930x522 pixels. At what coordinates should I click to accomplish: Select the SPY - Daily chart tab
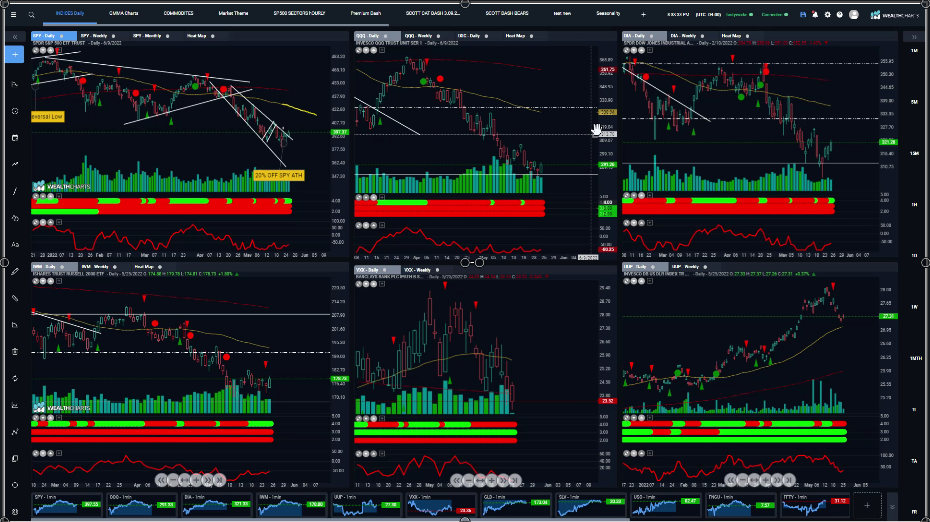[x=53, y=36]
